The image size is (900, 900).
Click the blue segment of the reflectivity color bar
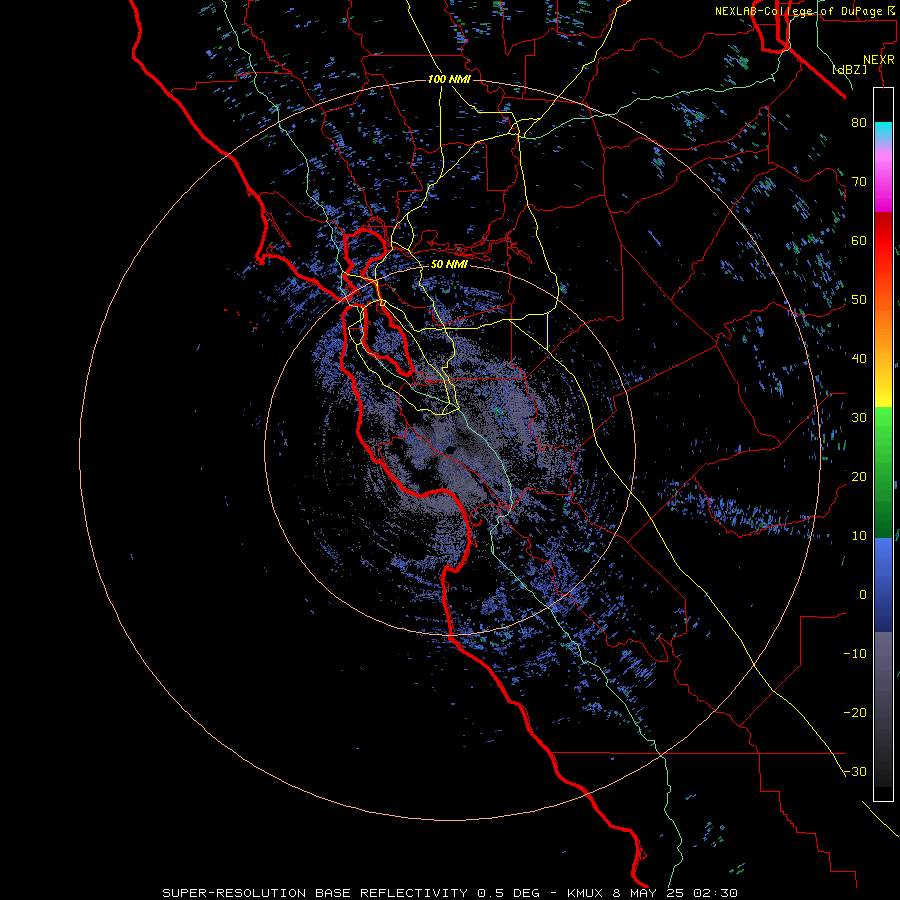point(883,585)
